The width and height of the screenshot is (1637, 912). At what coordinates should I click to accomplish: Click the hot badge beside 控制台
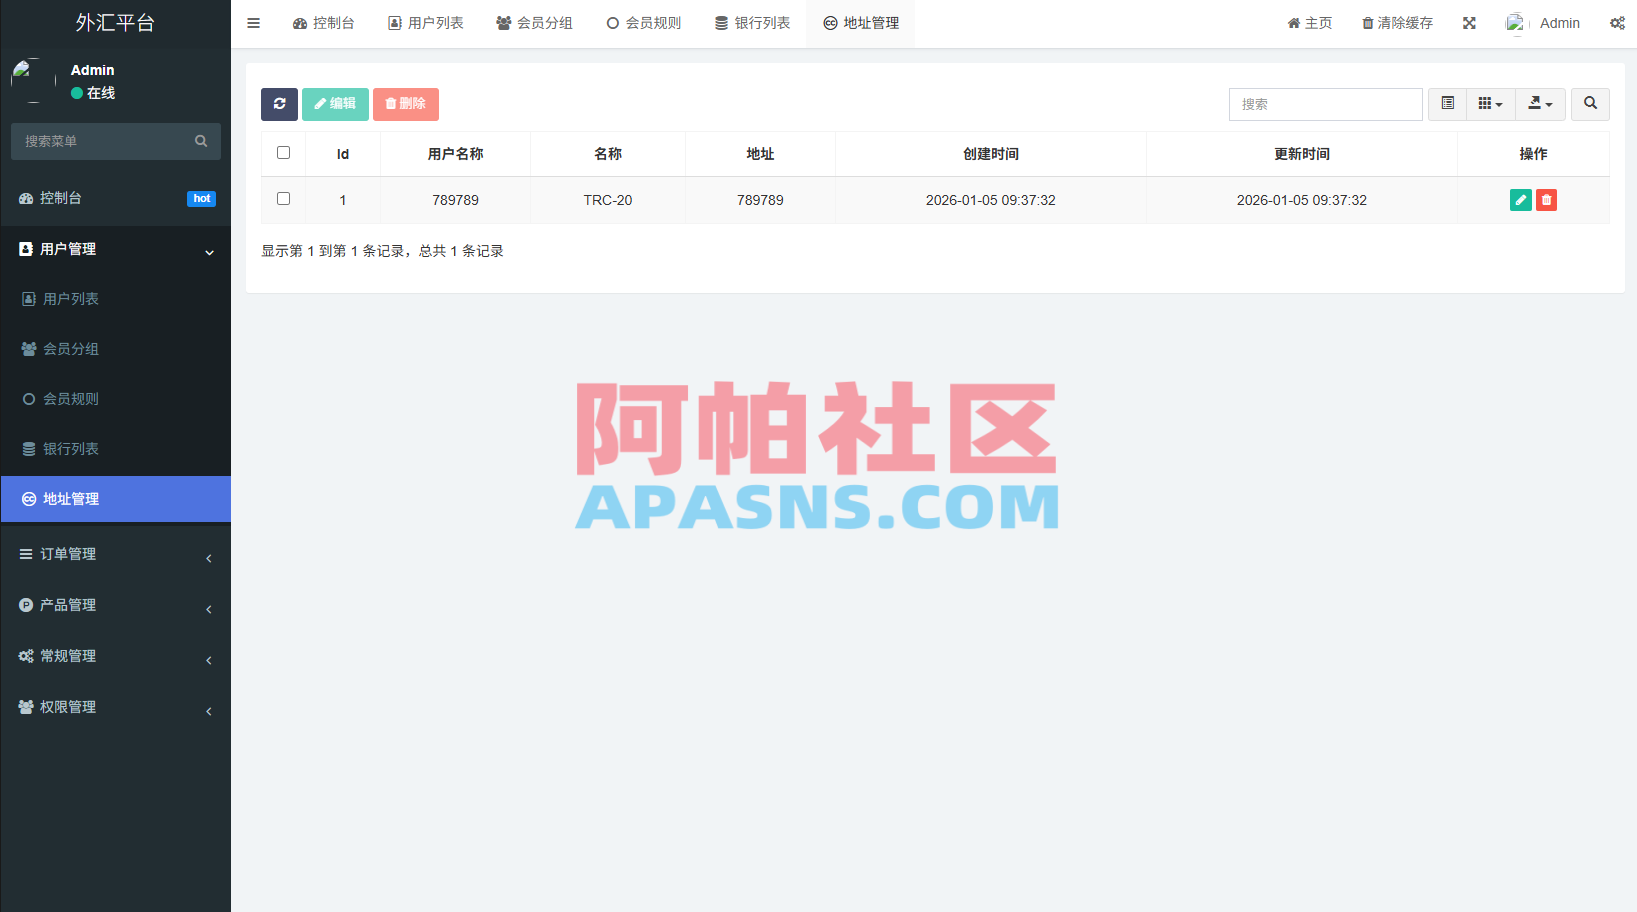[202, 199]
